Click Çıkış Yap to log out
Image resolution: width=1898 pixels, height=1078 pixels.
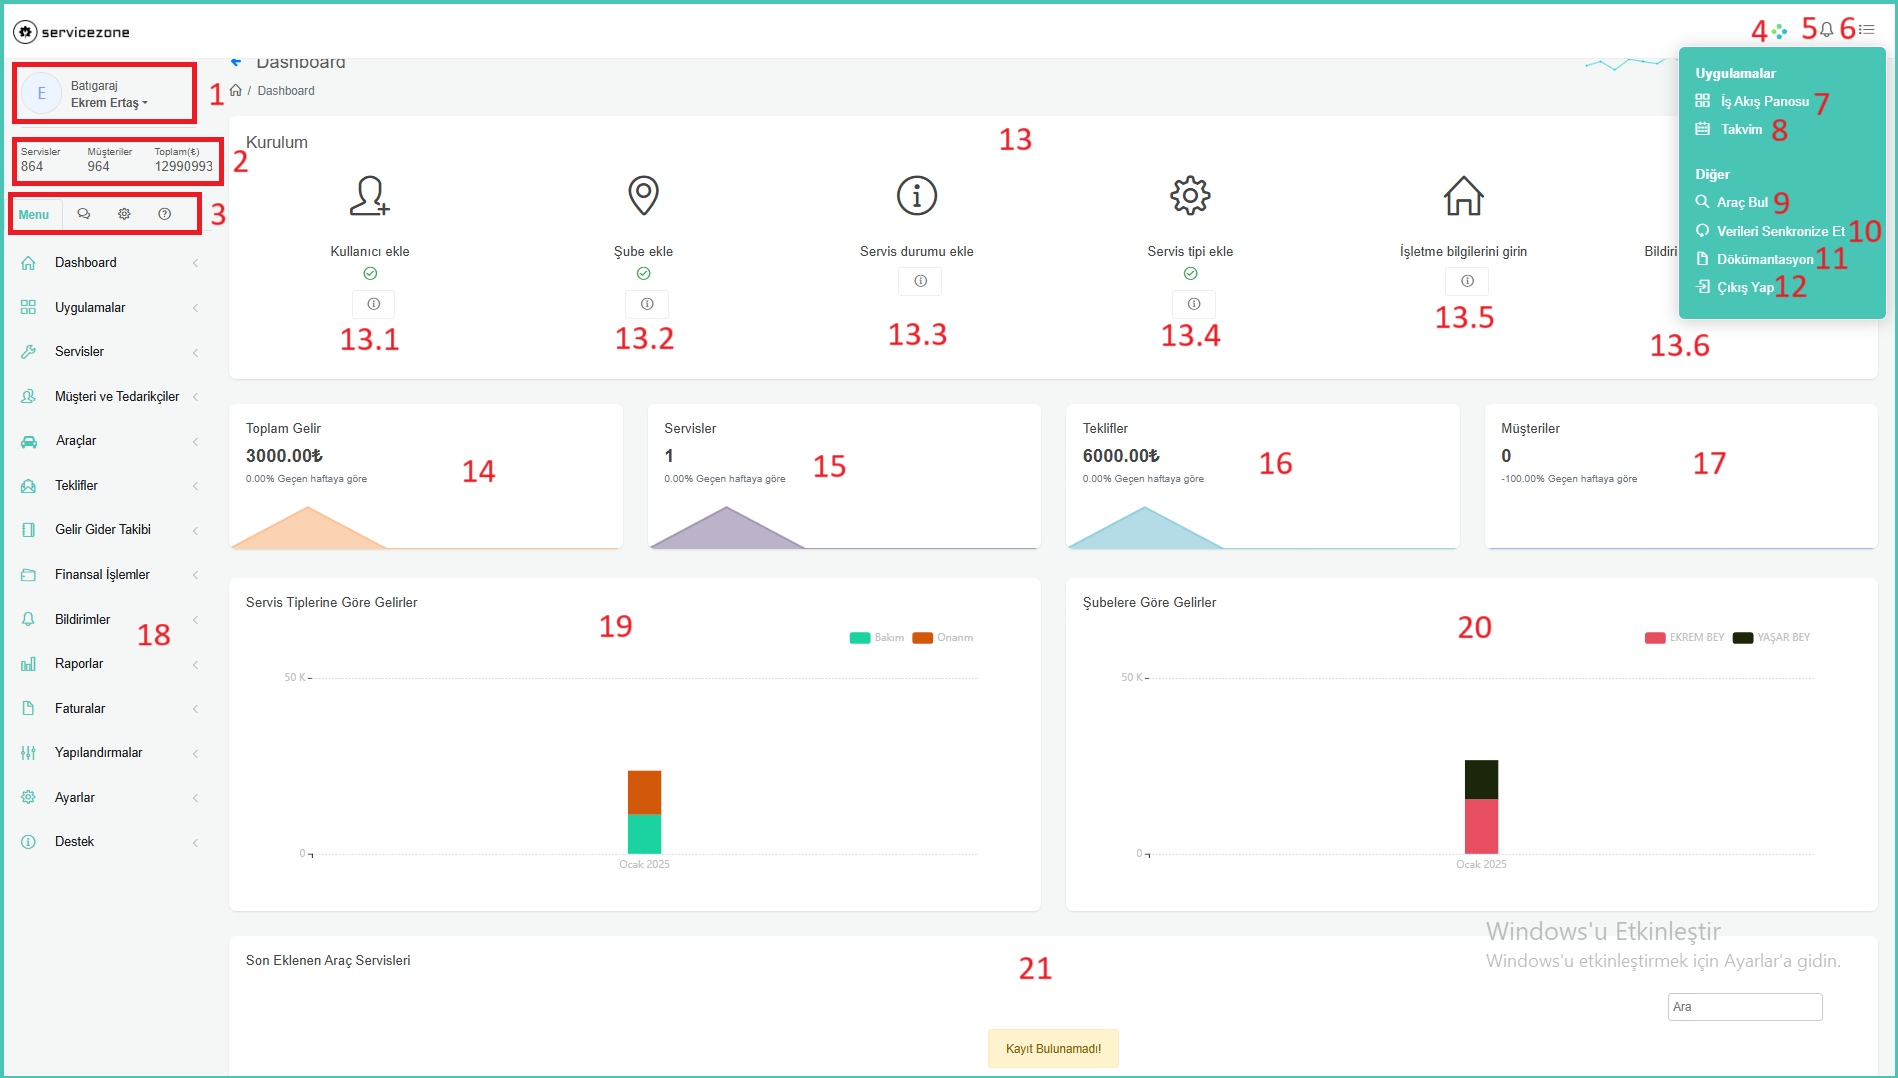[1735, 288]
